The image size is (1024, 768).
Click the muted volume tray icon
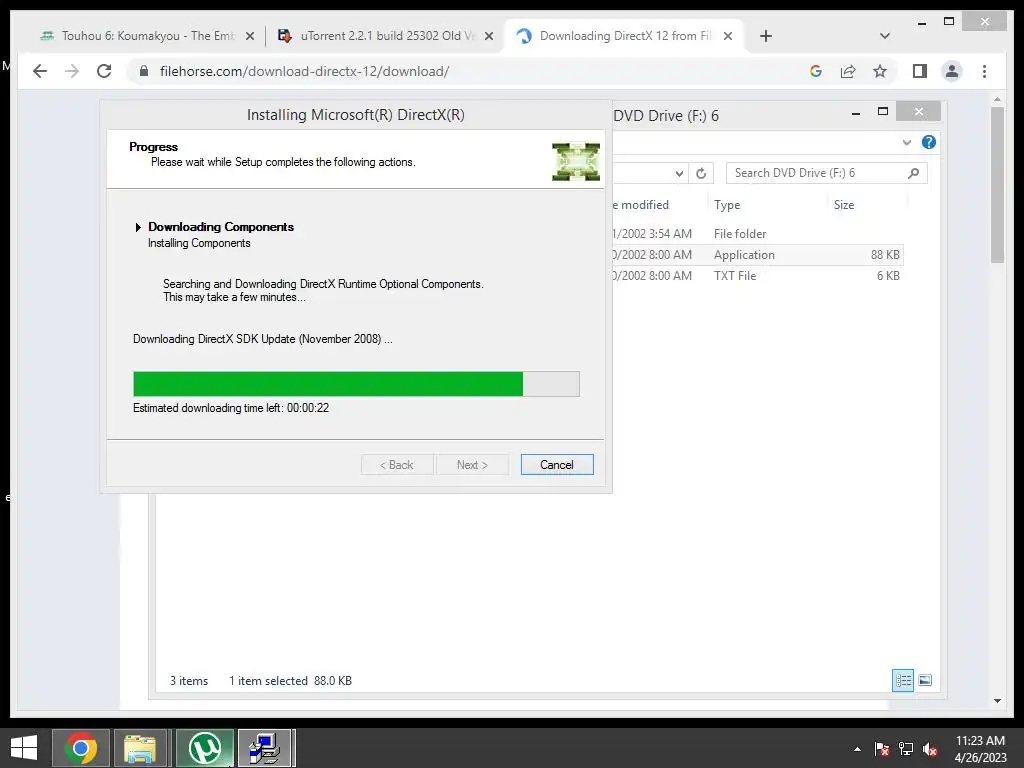(930, 749)
